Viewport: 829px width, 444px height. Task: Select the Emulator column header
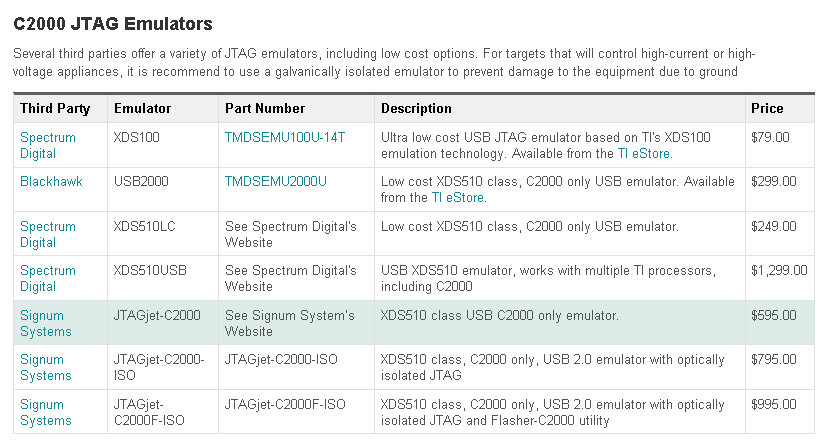click(143, 108)
